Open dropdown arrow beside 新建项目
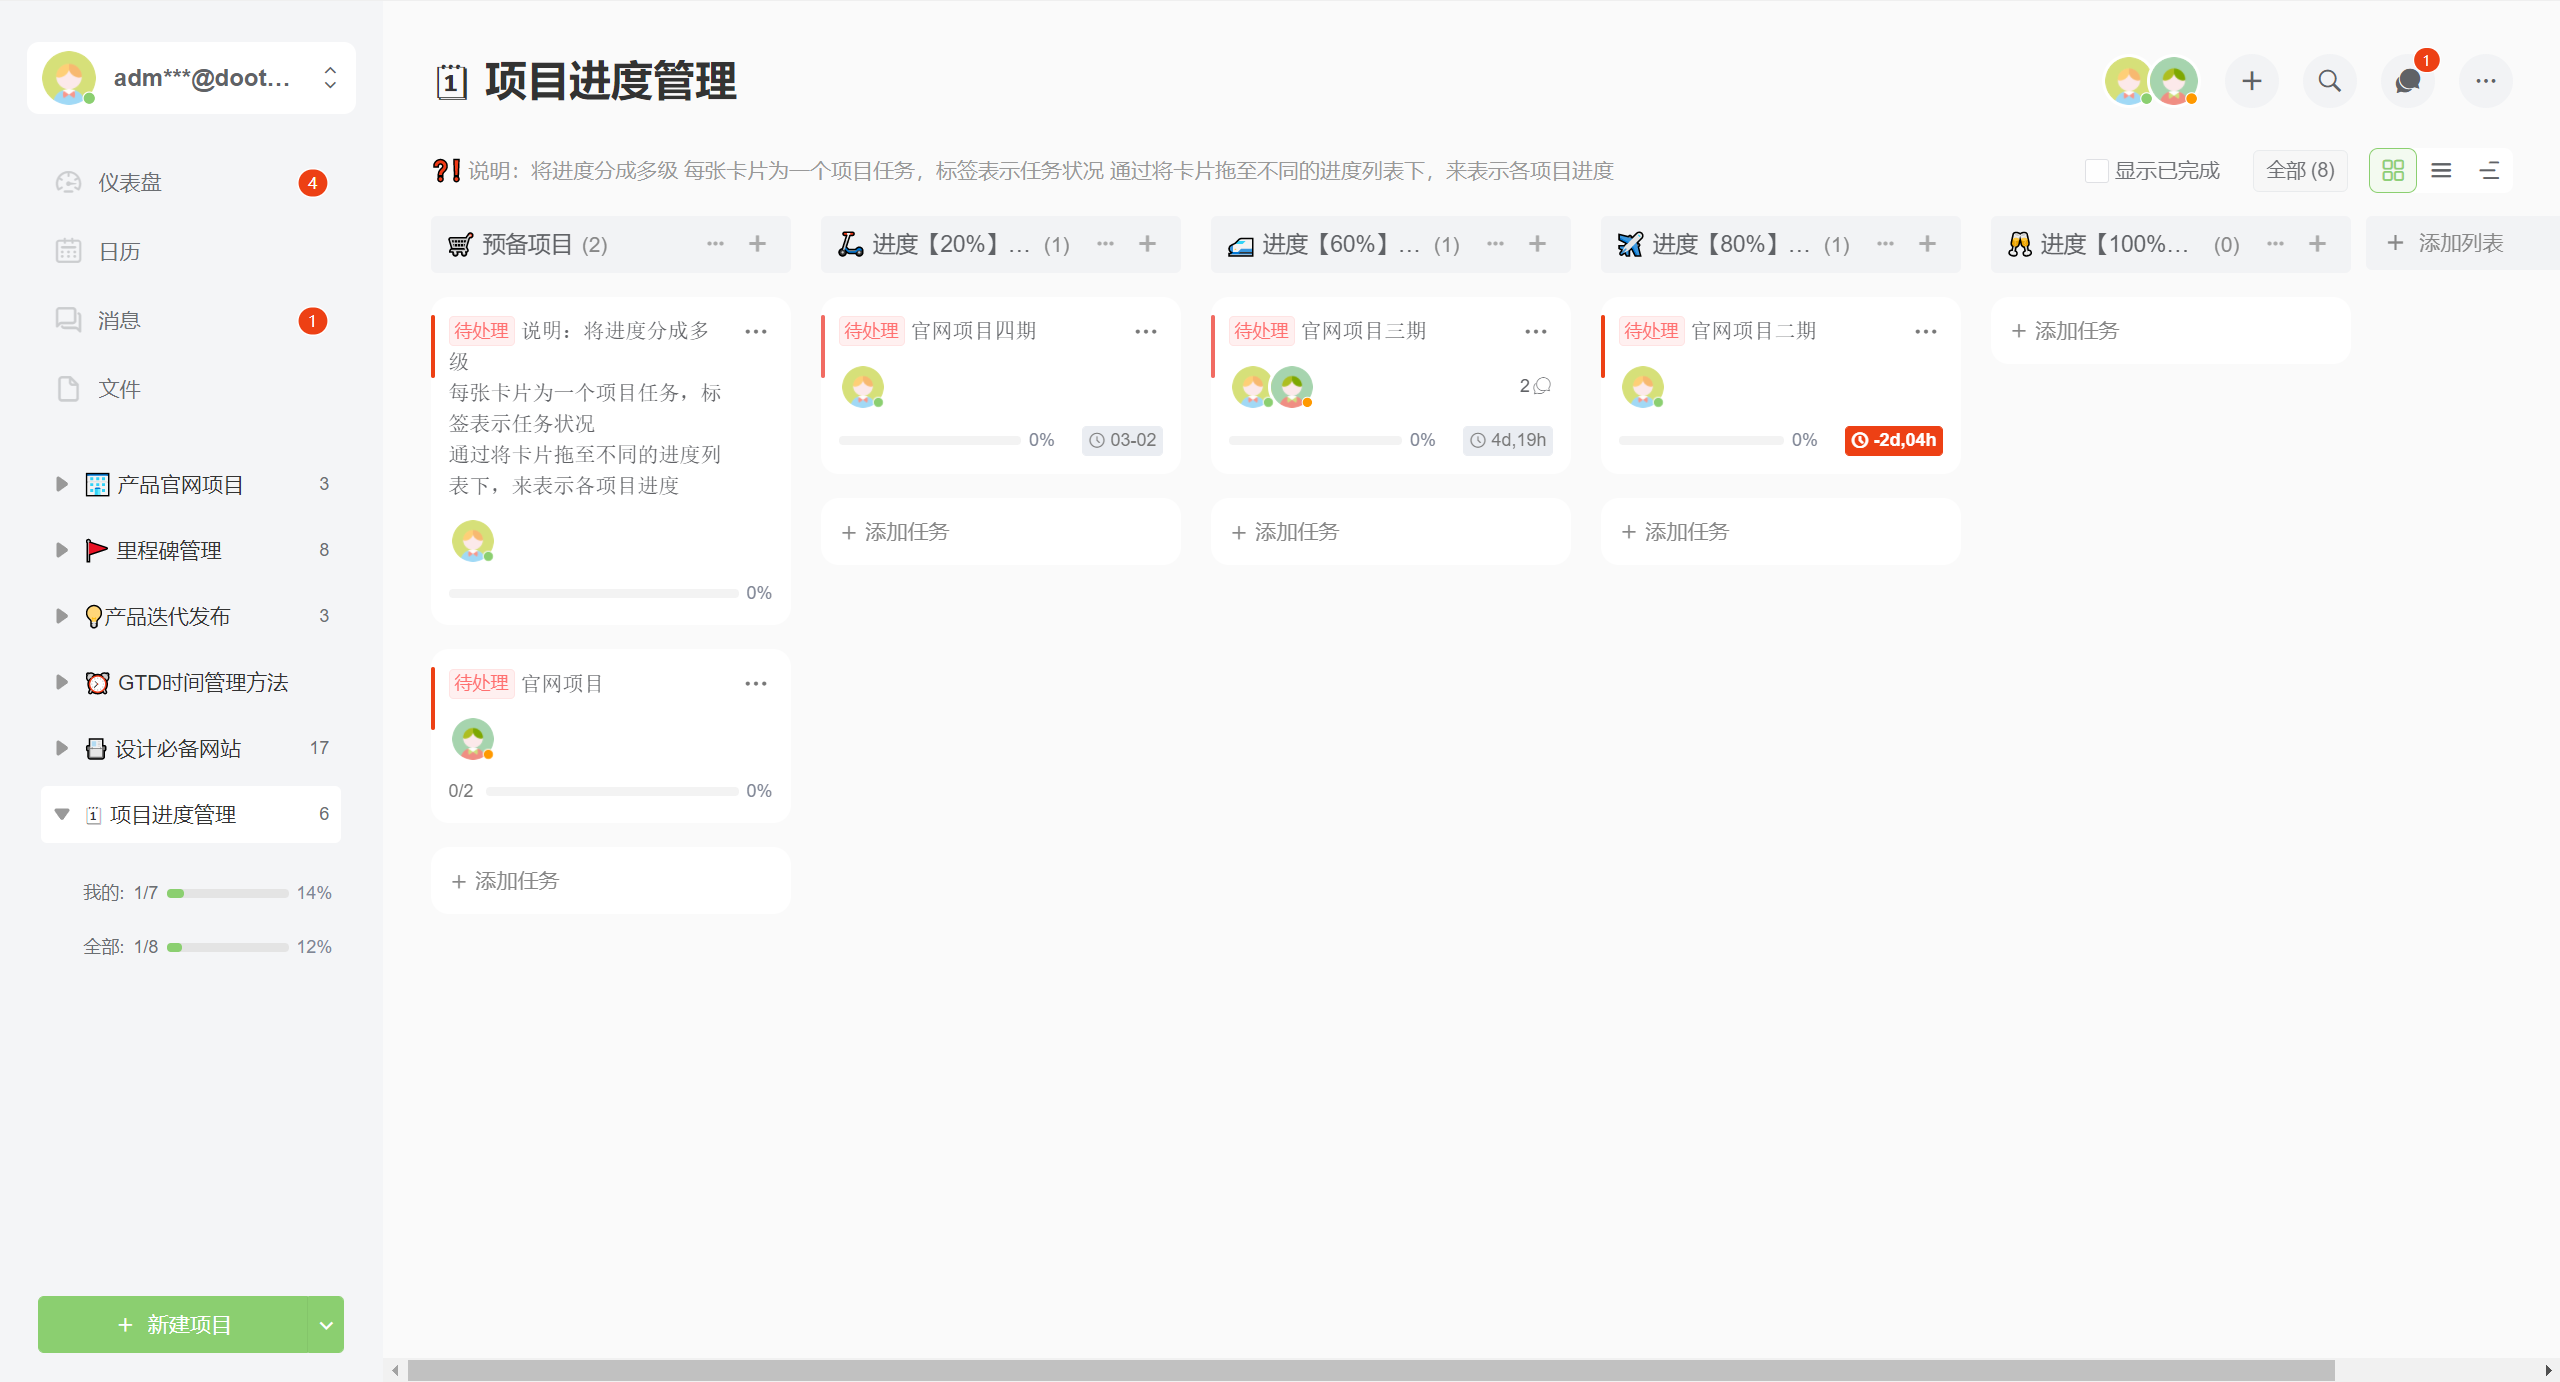Viewport: 2560px width, 1382px height. pos(325,1325)
